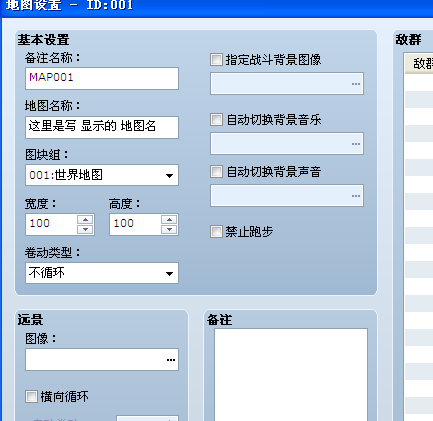
Task: Tick the 指定战斗背景图像 checkbox
Action: pyautogui.click(x=216, y=60)
